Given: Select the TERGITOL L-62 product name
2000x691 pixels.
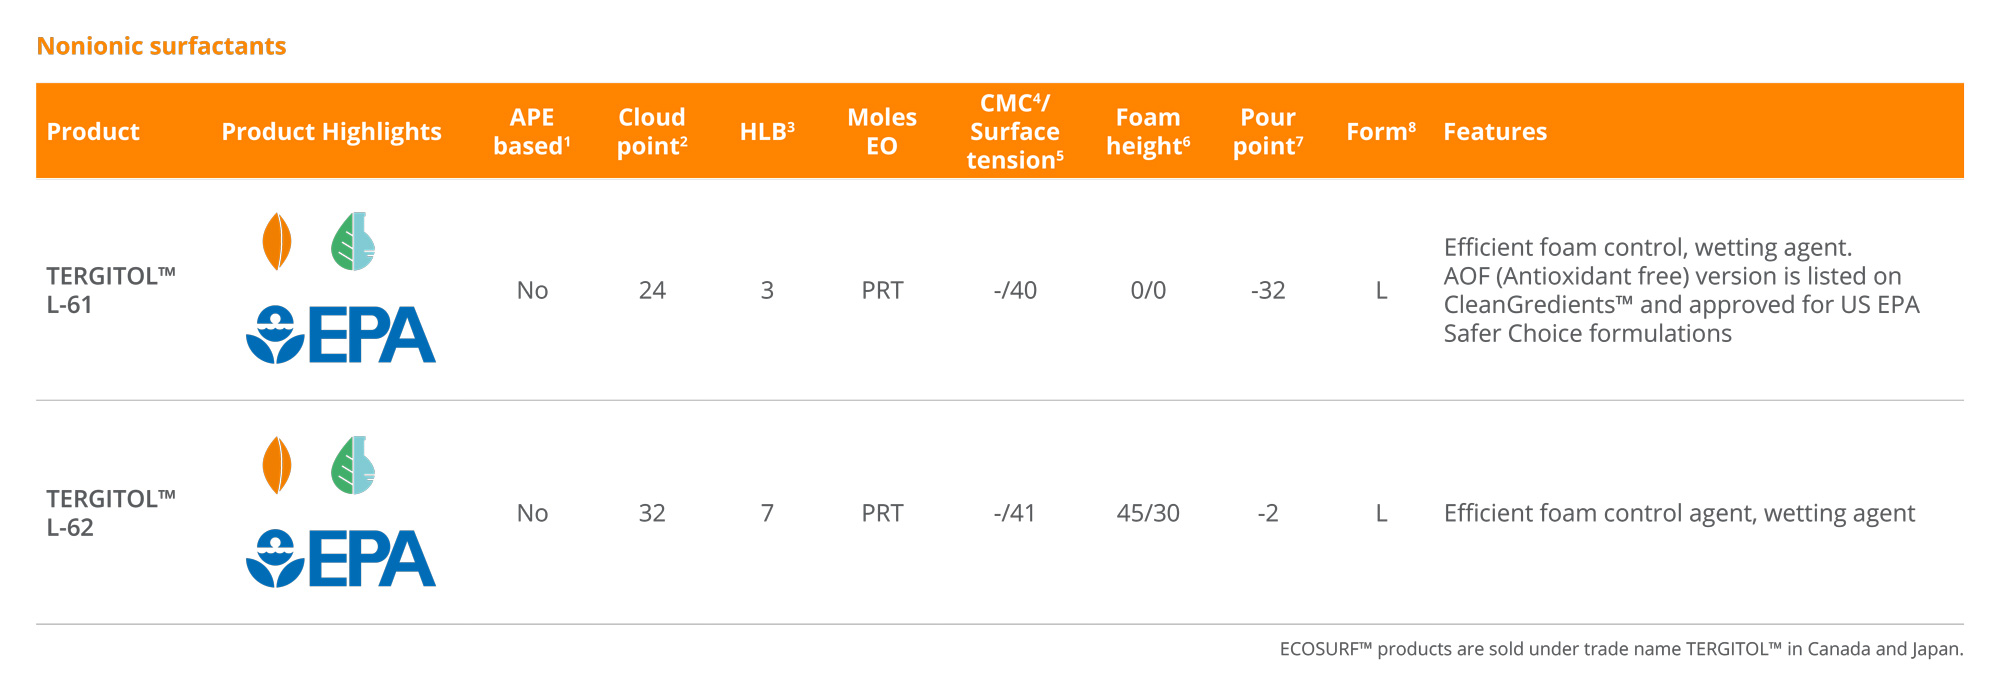Looking at the screenshot, I should [x=111, y=513].
